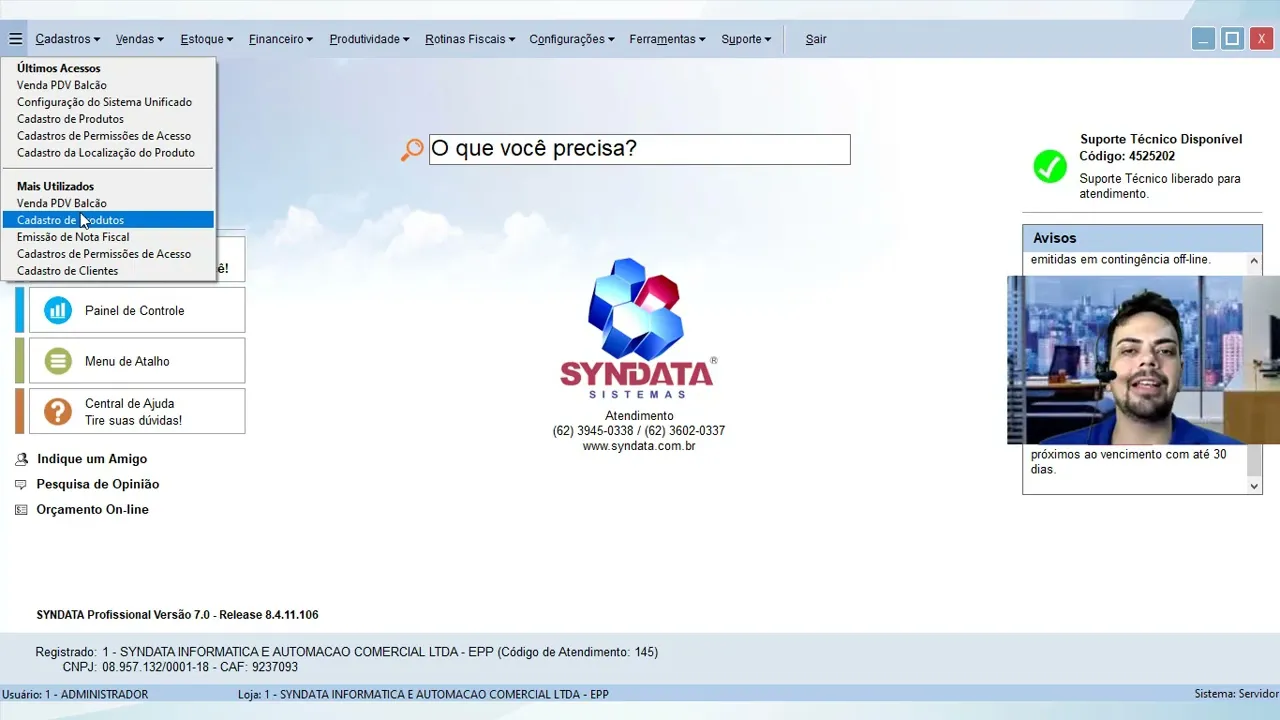This screenshot has width=1280, height=720.
Task: Click the 'O que você precisa?' search field
Action: click(x=640, y=149)
